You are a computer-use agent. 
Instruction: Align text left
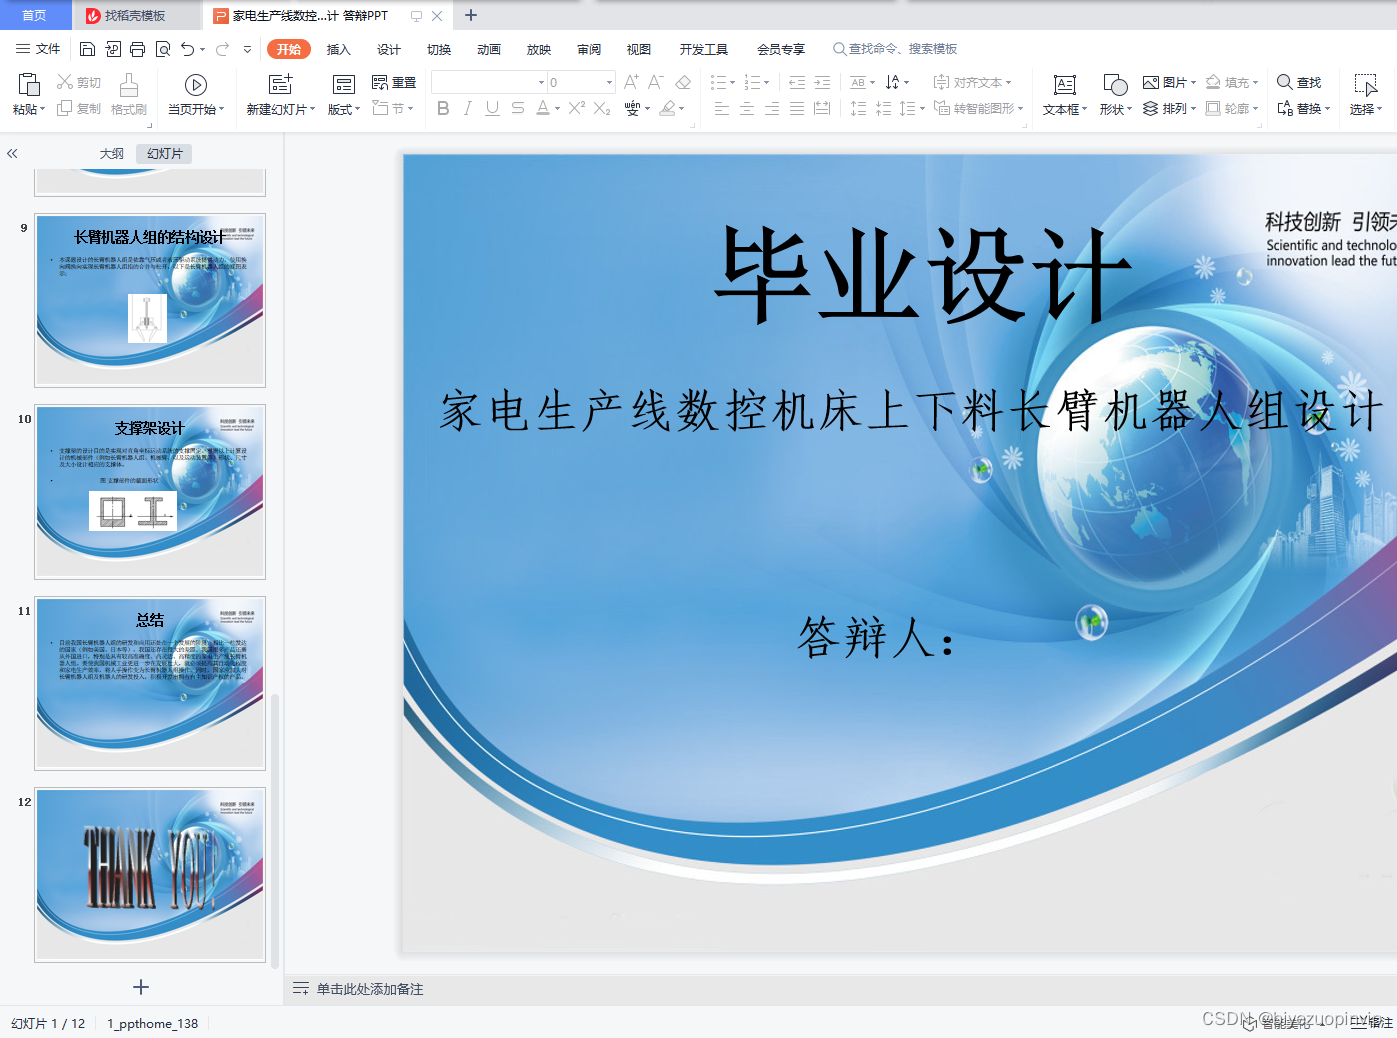722,108
